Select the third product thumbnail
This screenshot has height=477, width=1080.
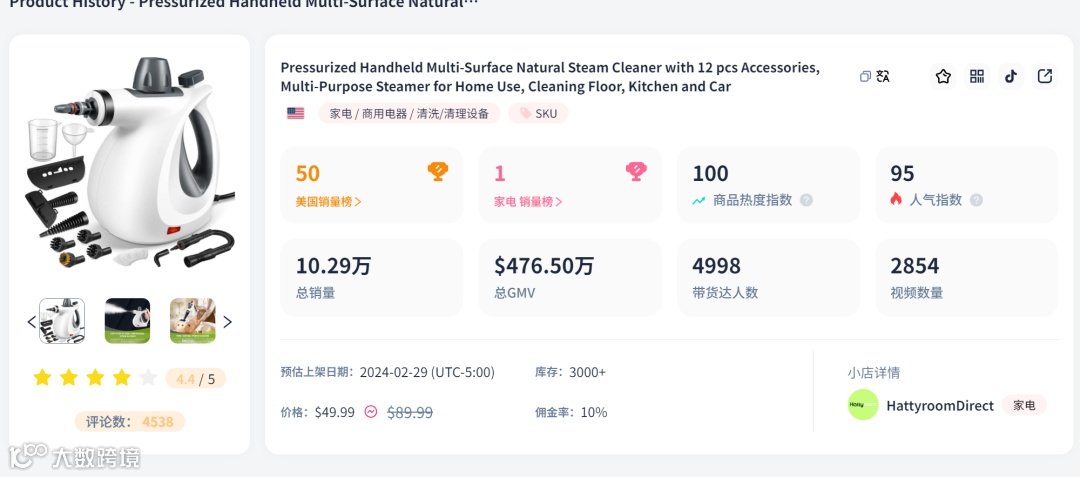click(192, 321)
